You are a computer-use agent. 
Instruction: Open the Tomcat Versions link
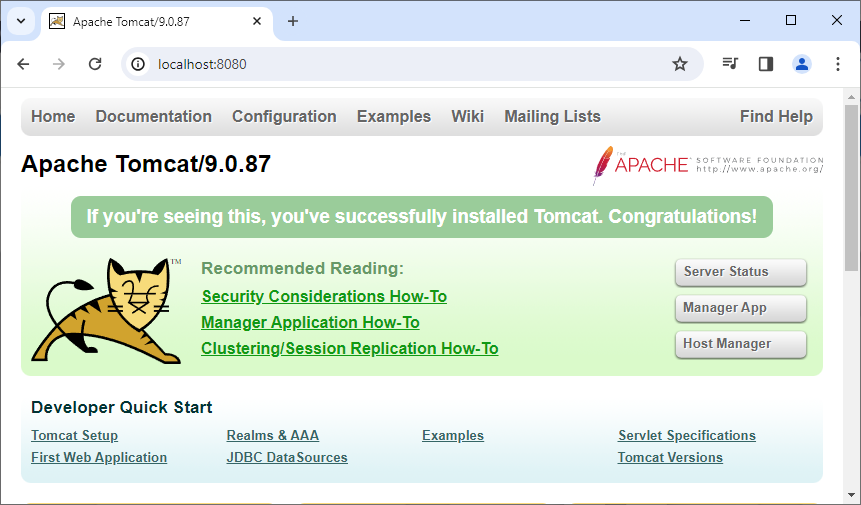pos(670,457)
